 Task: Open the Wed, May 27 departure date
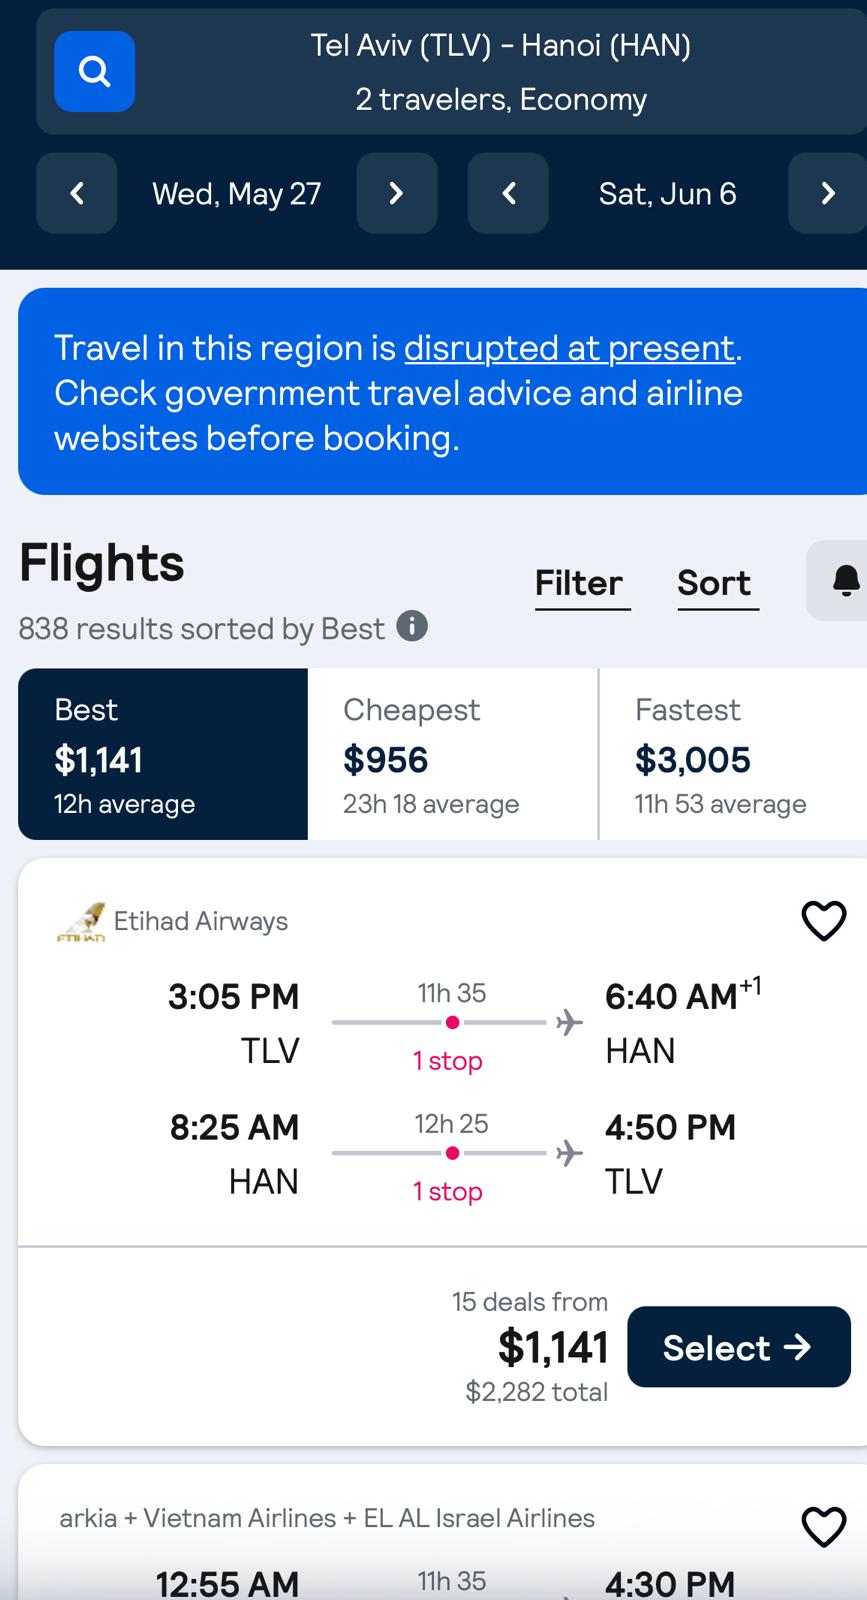pyautogui.click(x=237, y=193)
